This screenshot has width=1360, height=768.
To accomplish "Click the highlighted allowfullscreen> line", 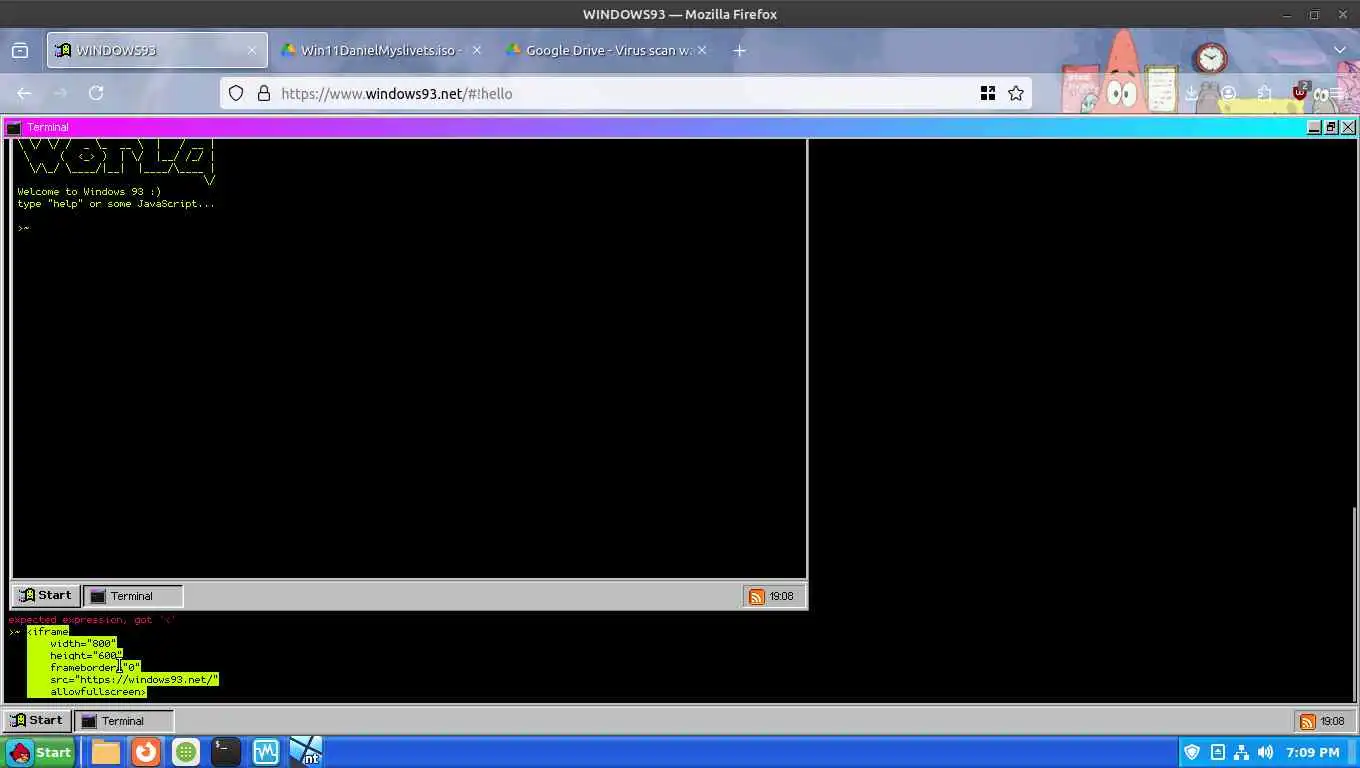I will pos(98,691).
